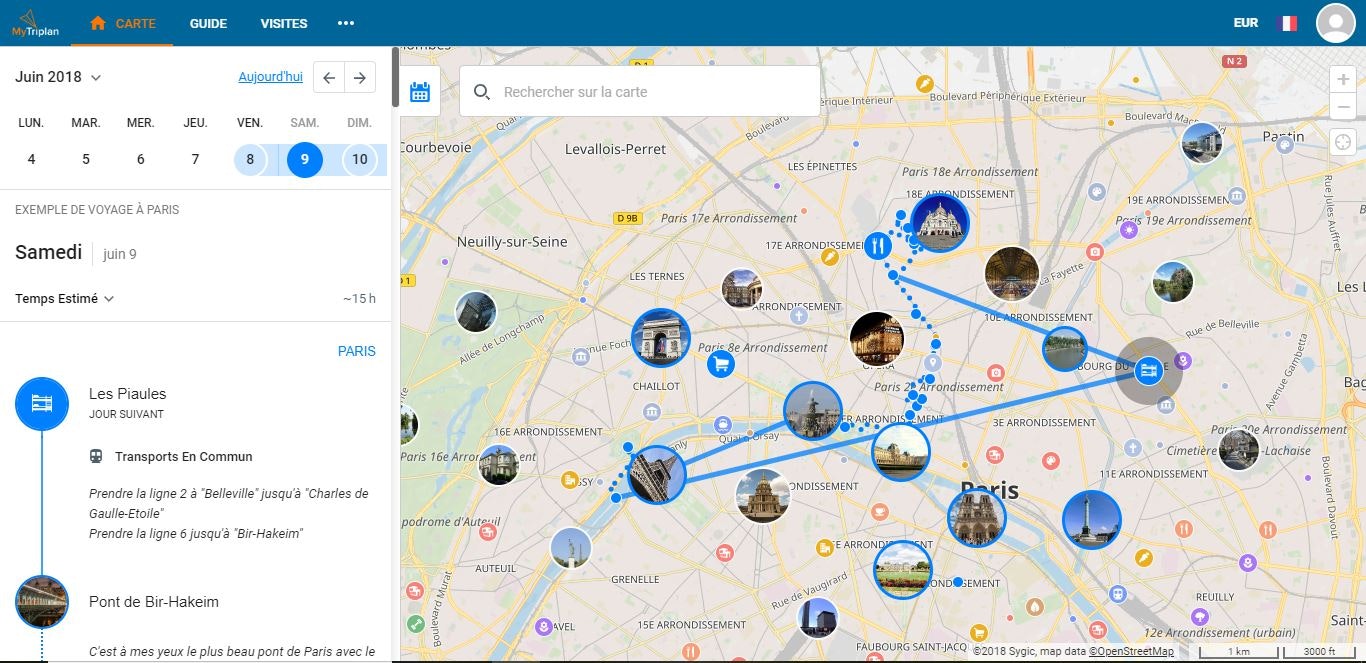Click the Pont de Bir-Hakeim title
The width and height of the screenshot is (1366, 663).
154,602
